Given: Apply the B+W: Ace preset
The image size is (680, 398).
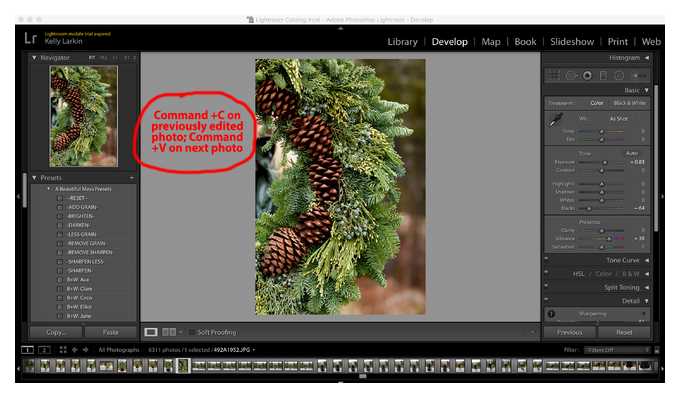Looking at the screenshot, I should click(x=78, y=280).
